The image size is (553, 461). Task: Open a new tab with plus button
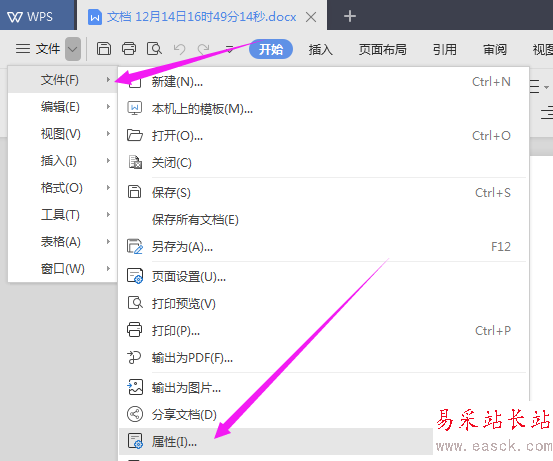click(350, 17)
